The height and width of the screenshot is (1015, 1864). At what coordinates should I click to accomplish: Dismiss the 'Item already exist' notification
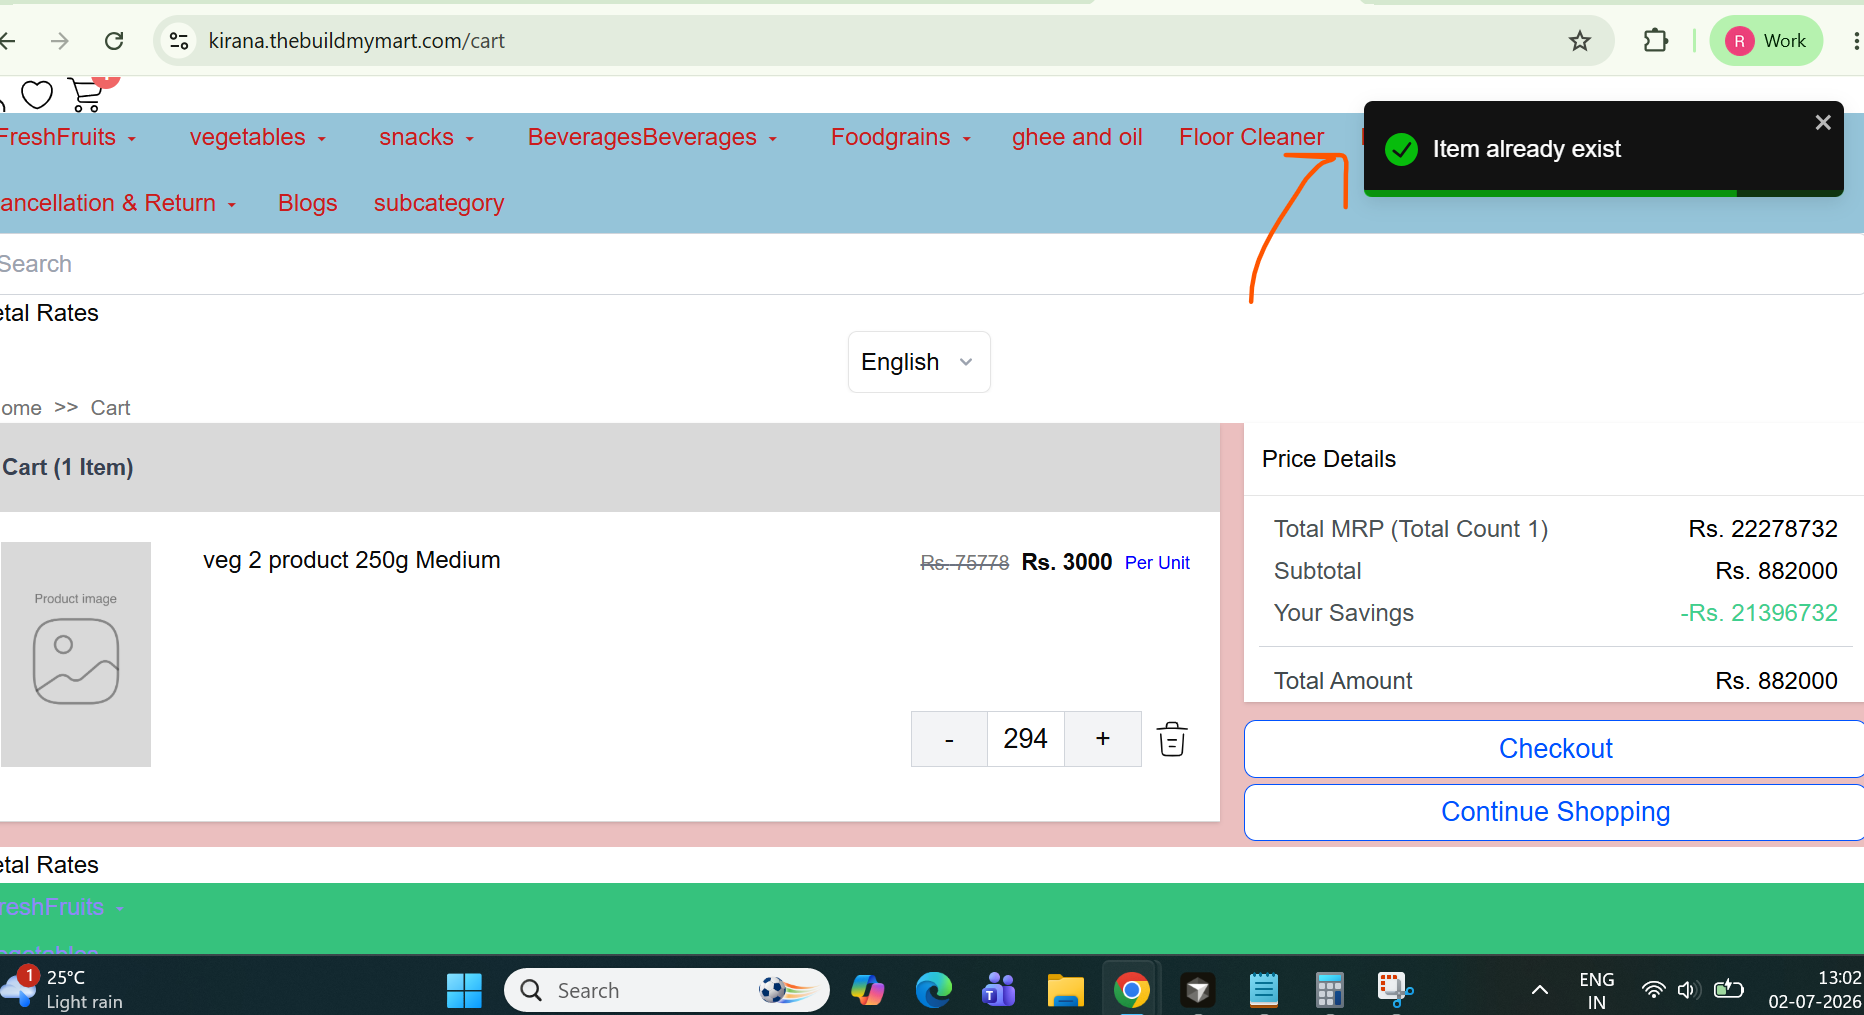click(1823, 122)
